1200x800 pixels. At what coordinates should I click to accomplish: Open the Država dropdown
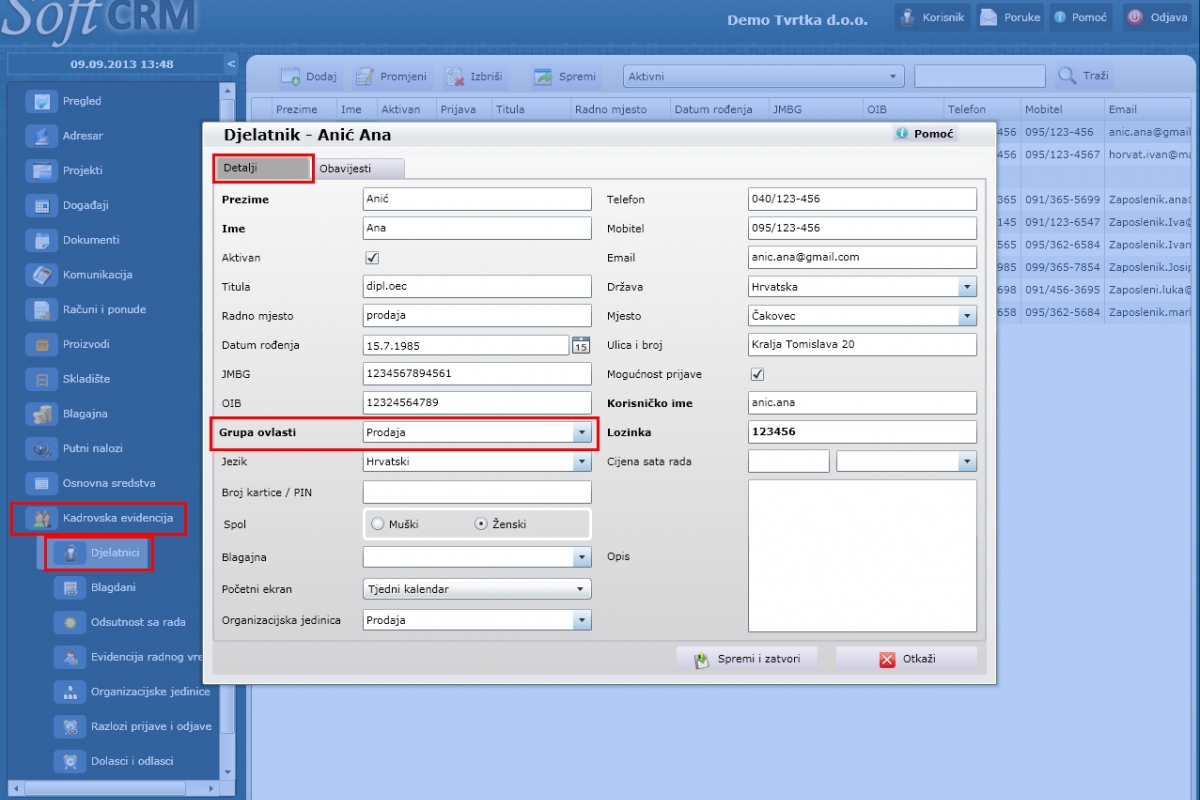pyautogui.click(x=967, y=287)
